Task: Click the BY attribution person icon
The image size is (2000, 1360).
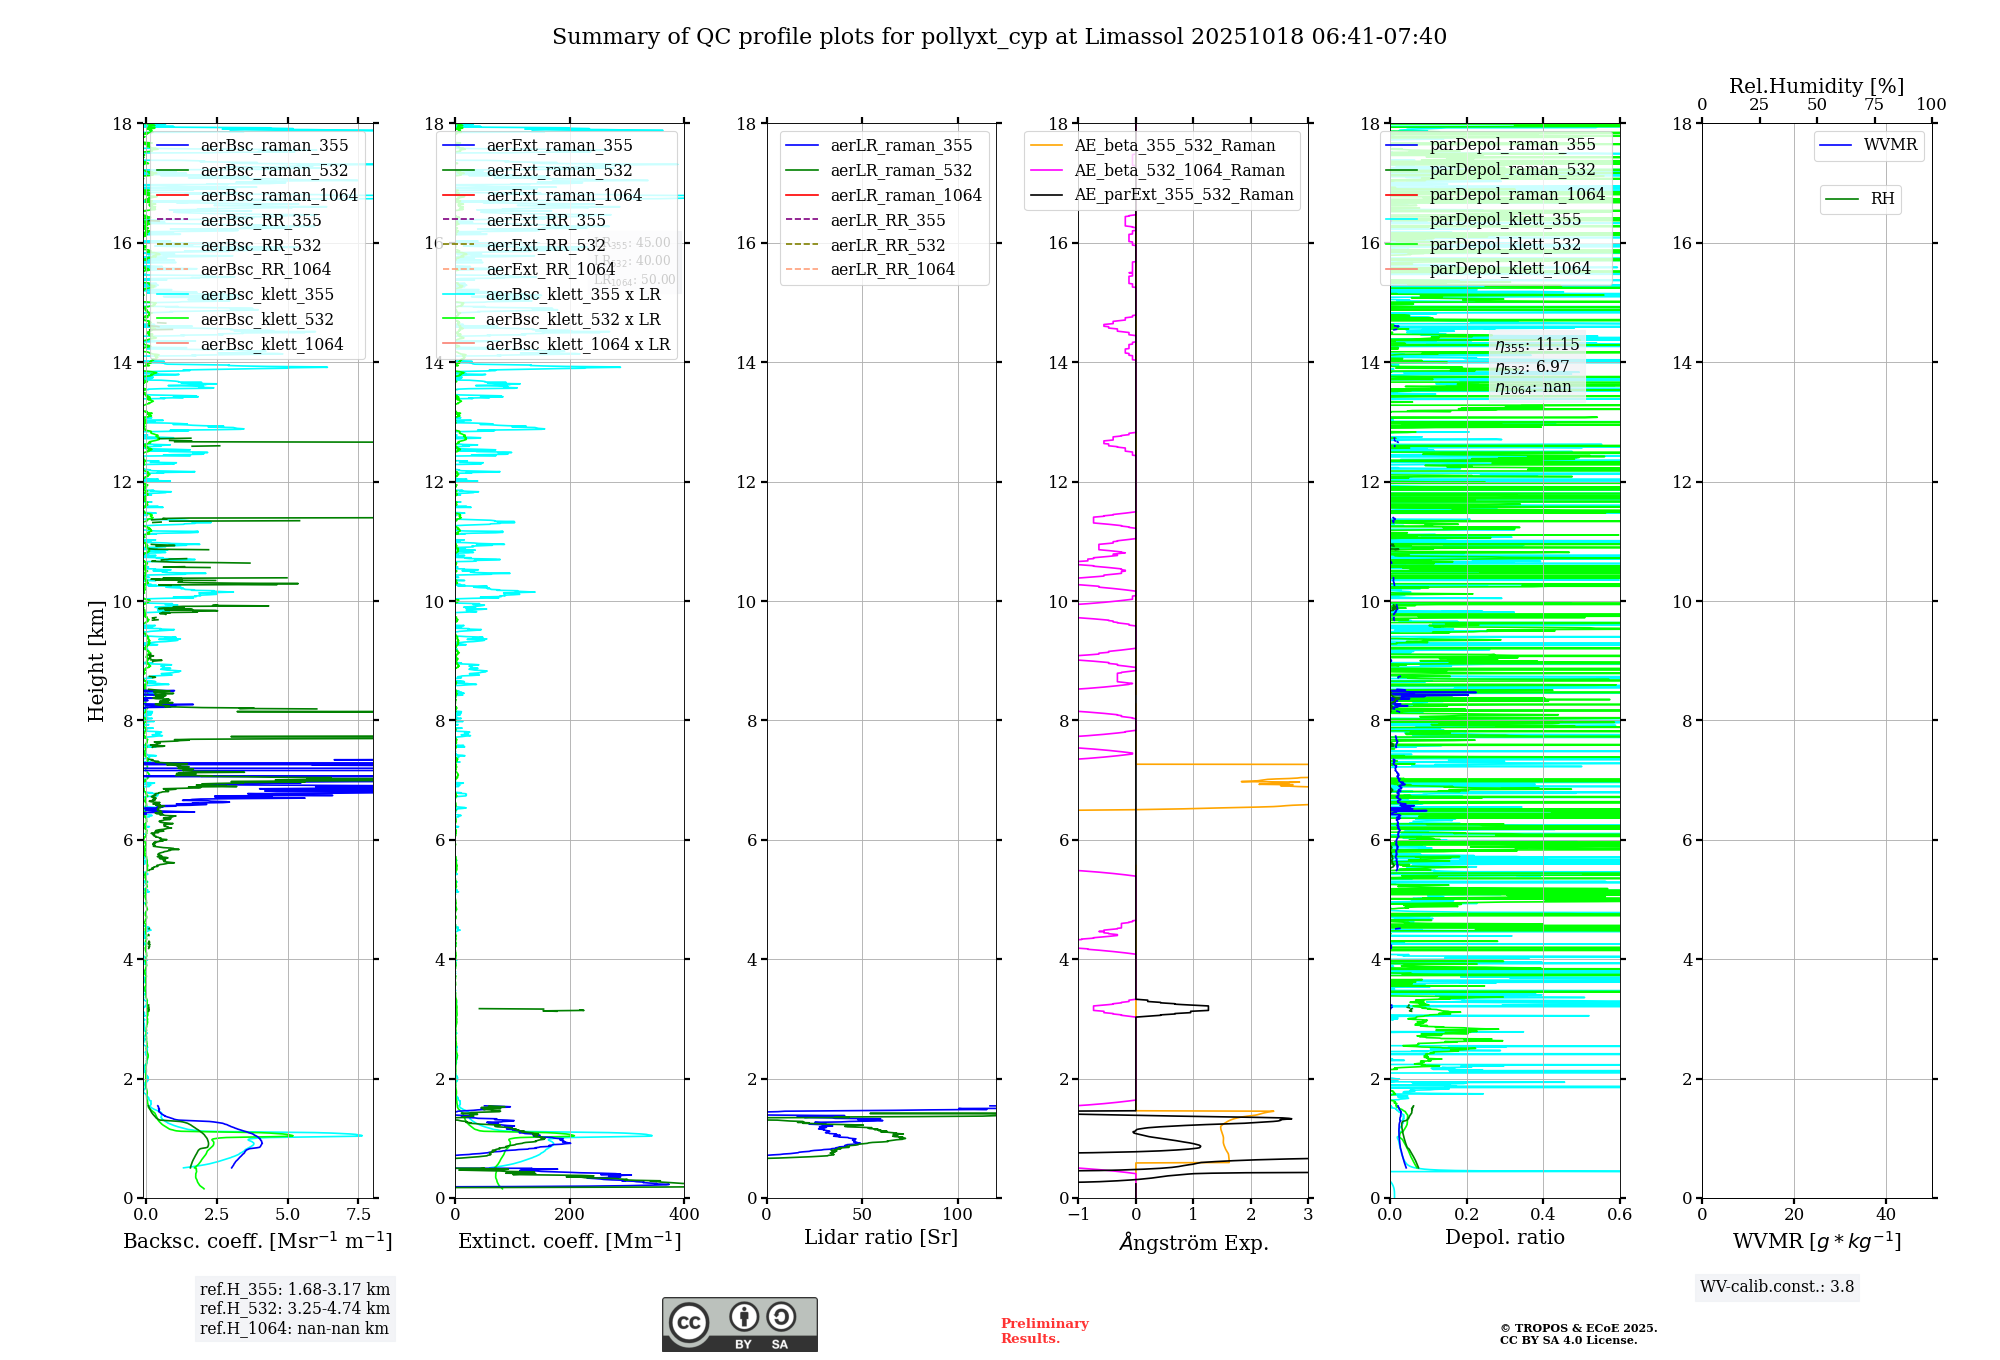Action: [x=743, y=1316]
